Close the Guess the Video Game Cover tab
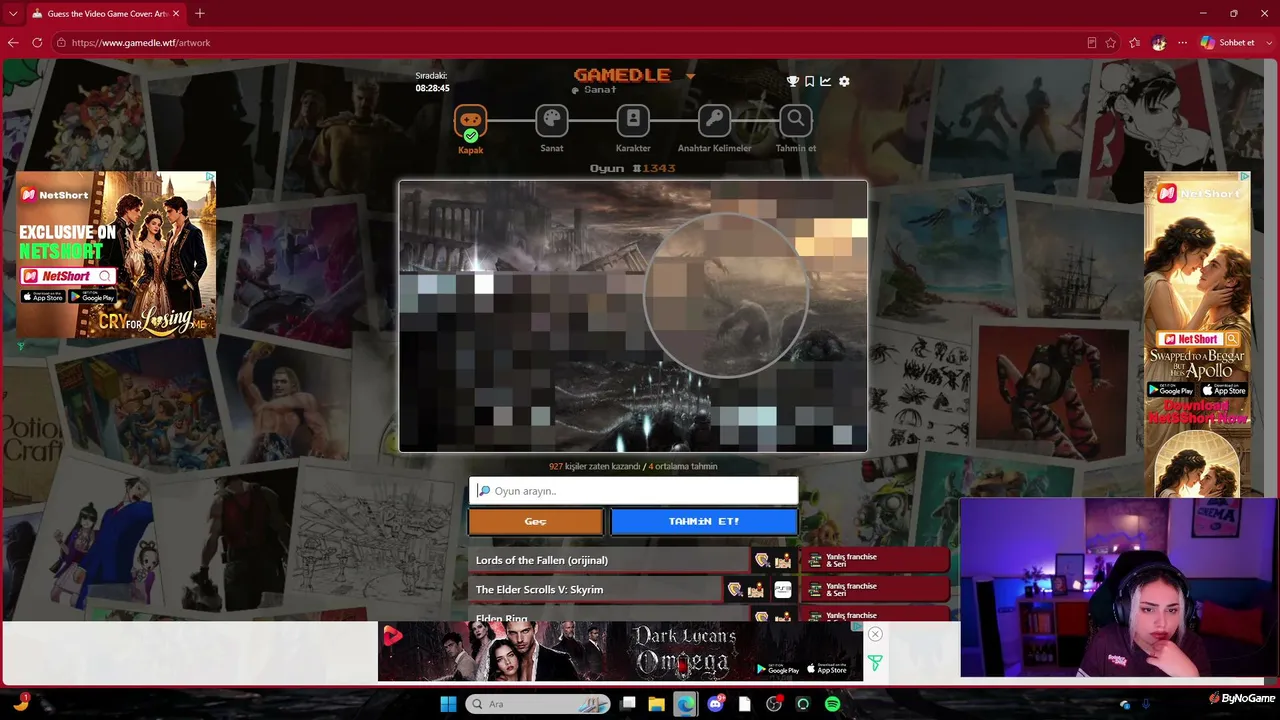The image size is (1280, 720). [177, 14]
